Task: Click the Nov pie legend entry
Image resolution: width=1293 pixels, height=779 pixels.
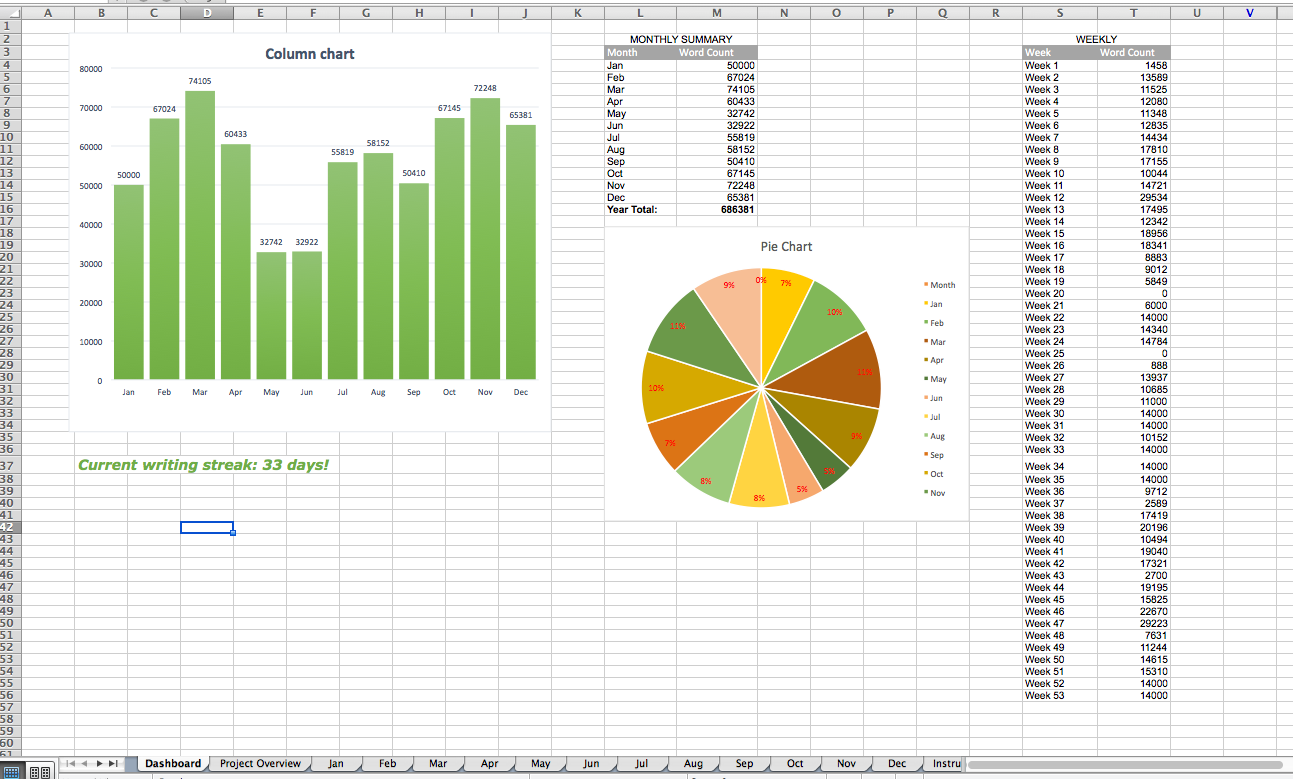Action: 935,493
